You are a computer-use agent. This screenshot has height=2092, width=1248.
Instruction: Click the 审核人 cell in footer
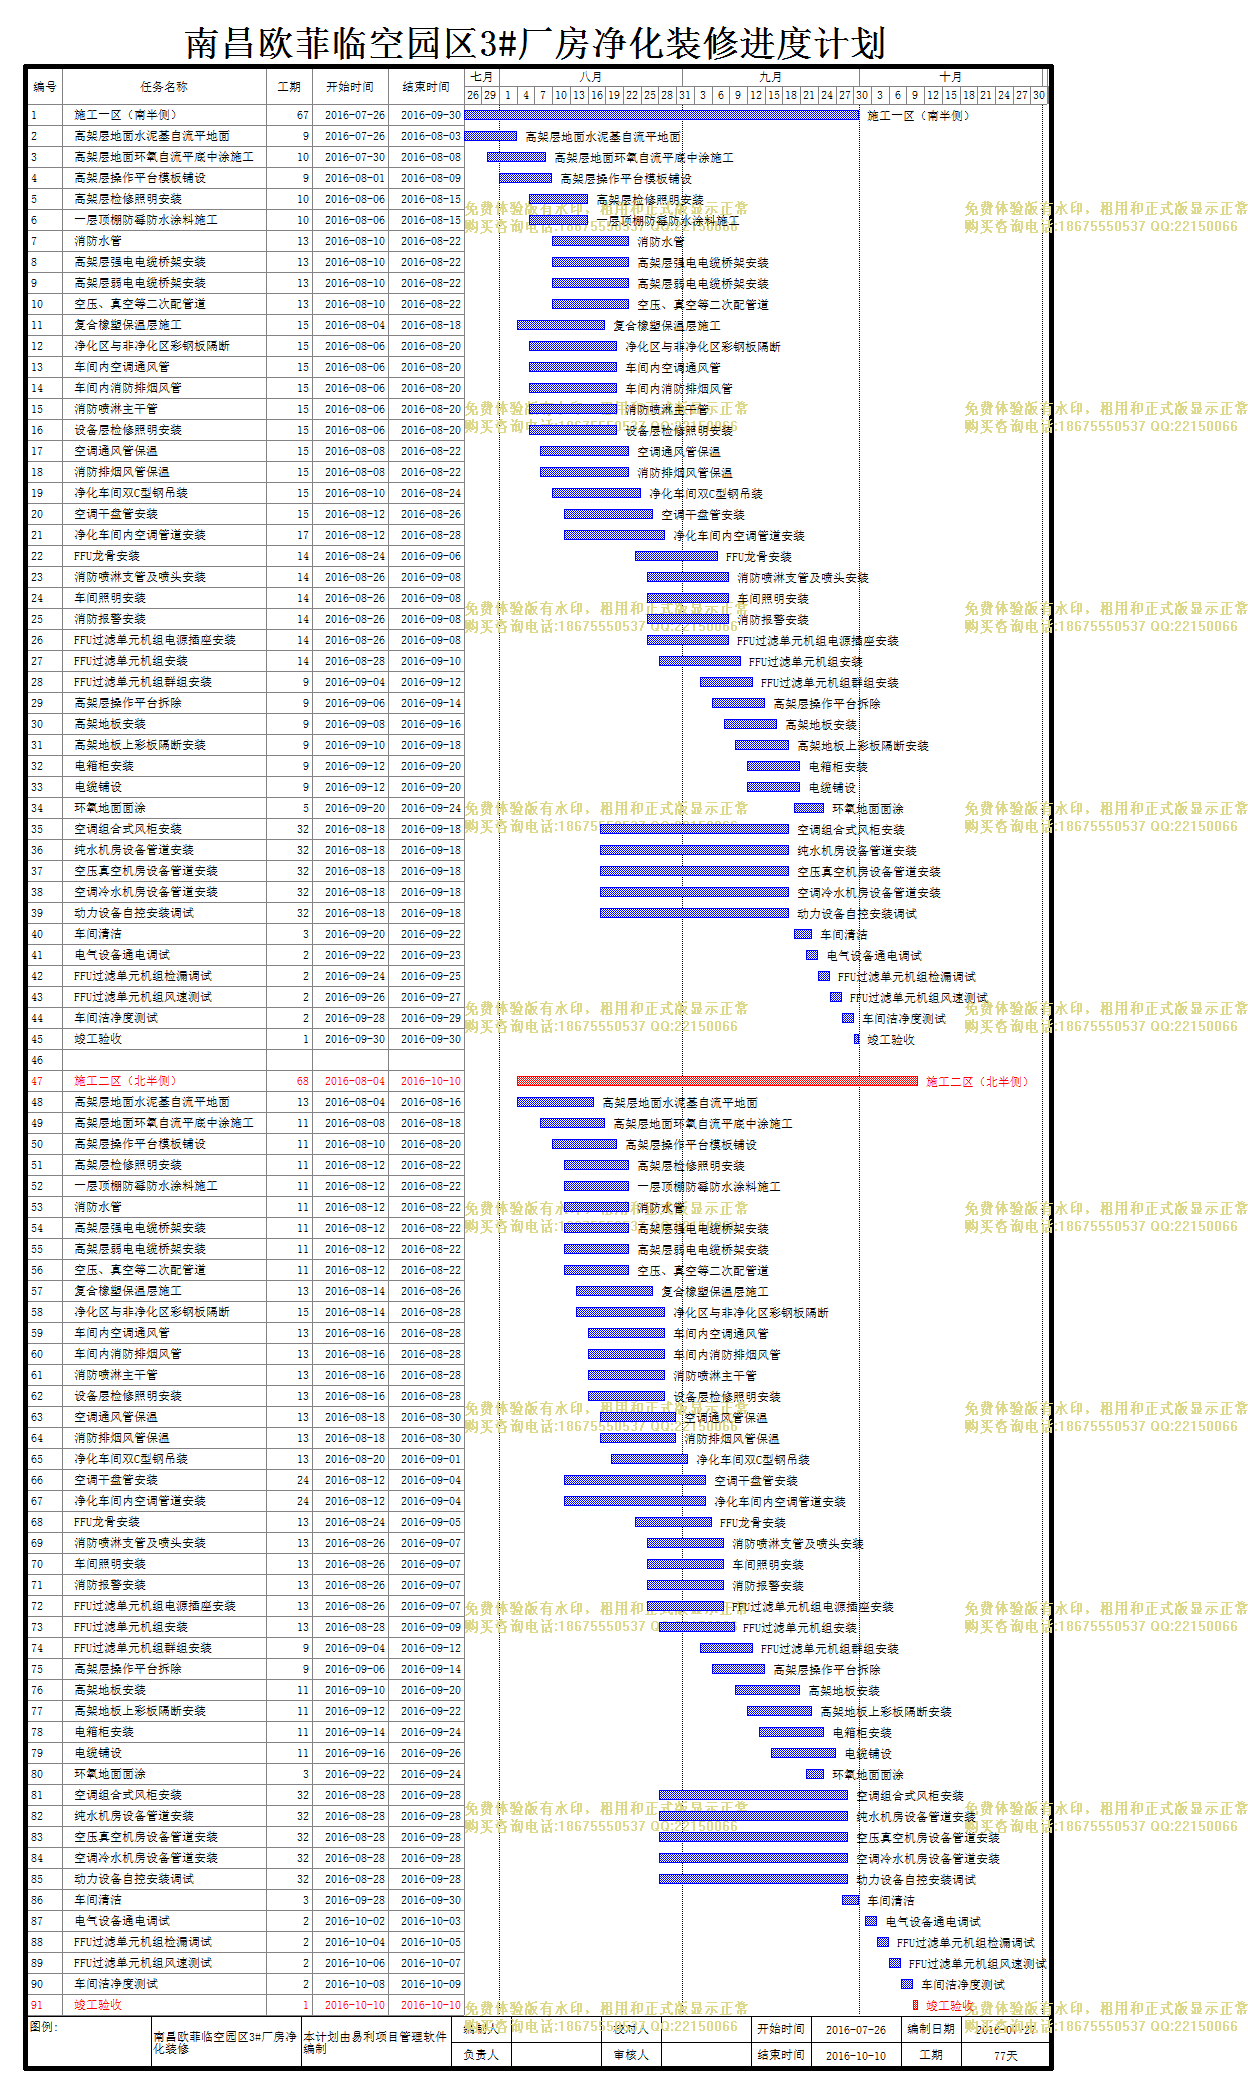coord(631,2055)
